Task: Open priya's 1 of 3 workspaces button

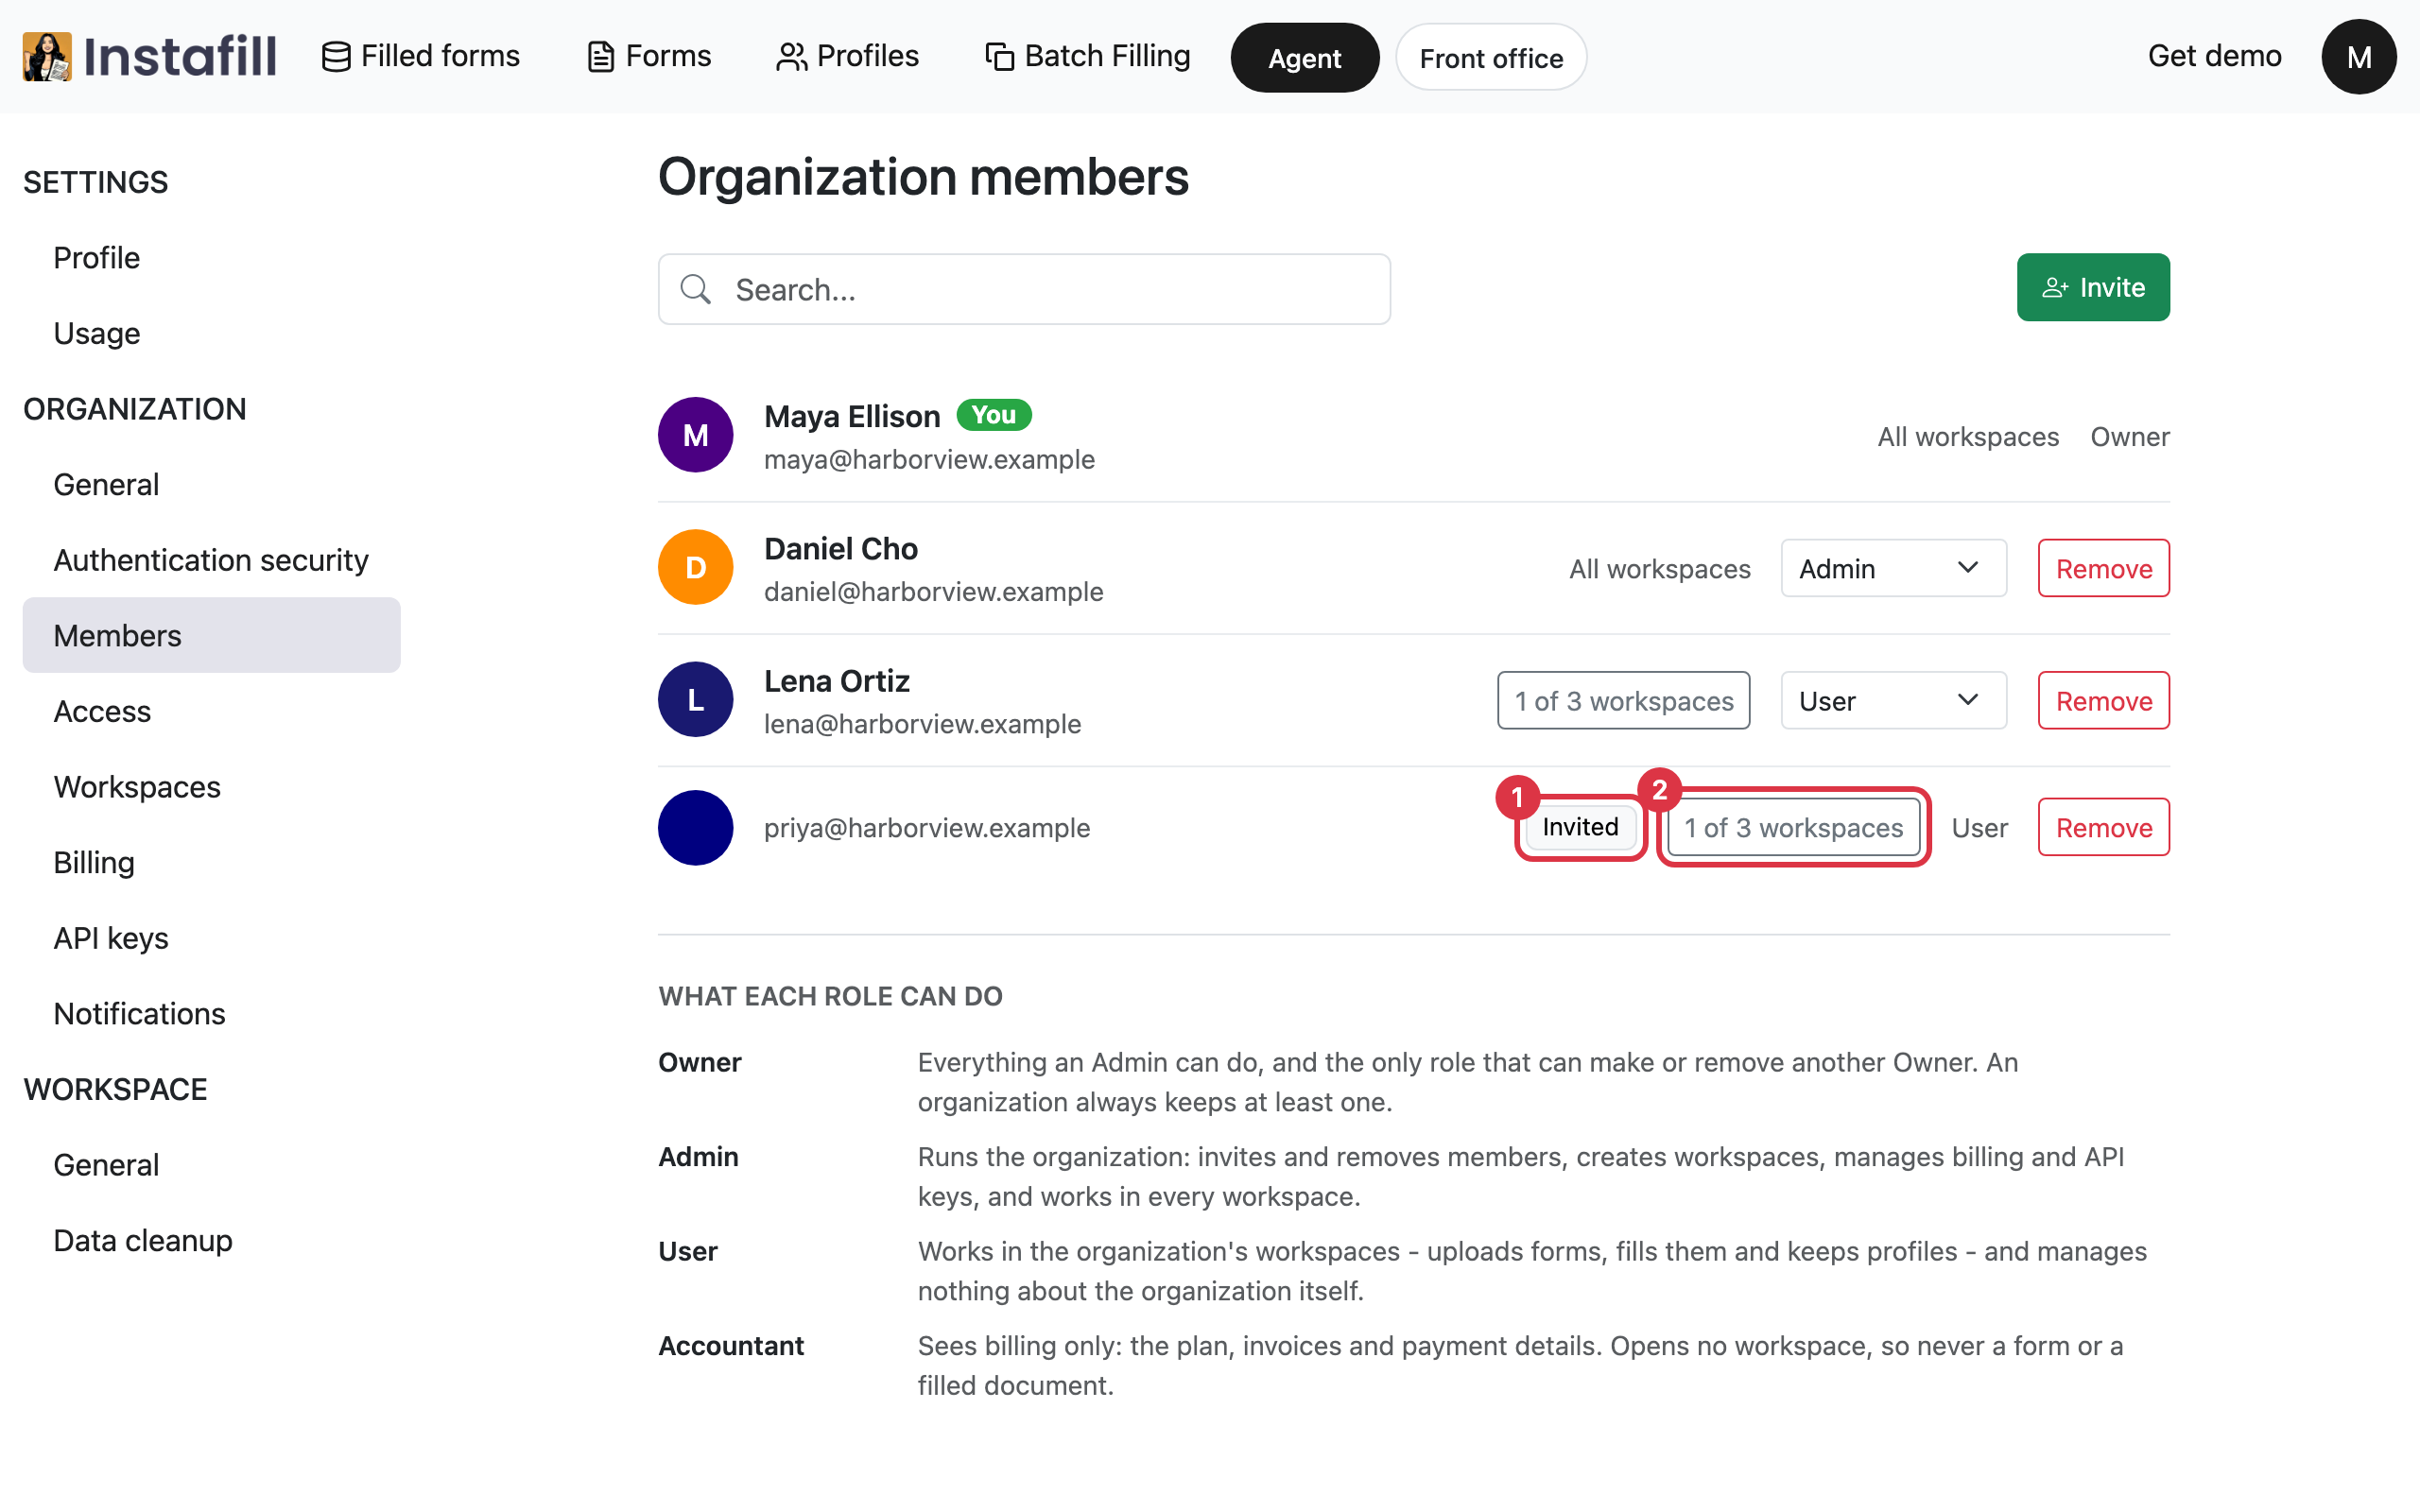Action: pyautogui.click(x=1793, y=827)
